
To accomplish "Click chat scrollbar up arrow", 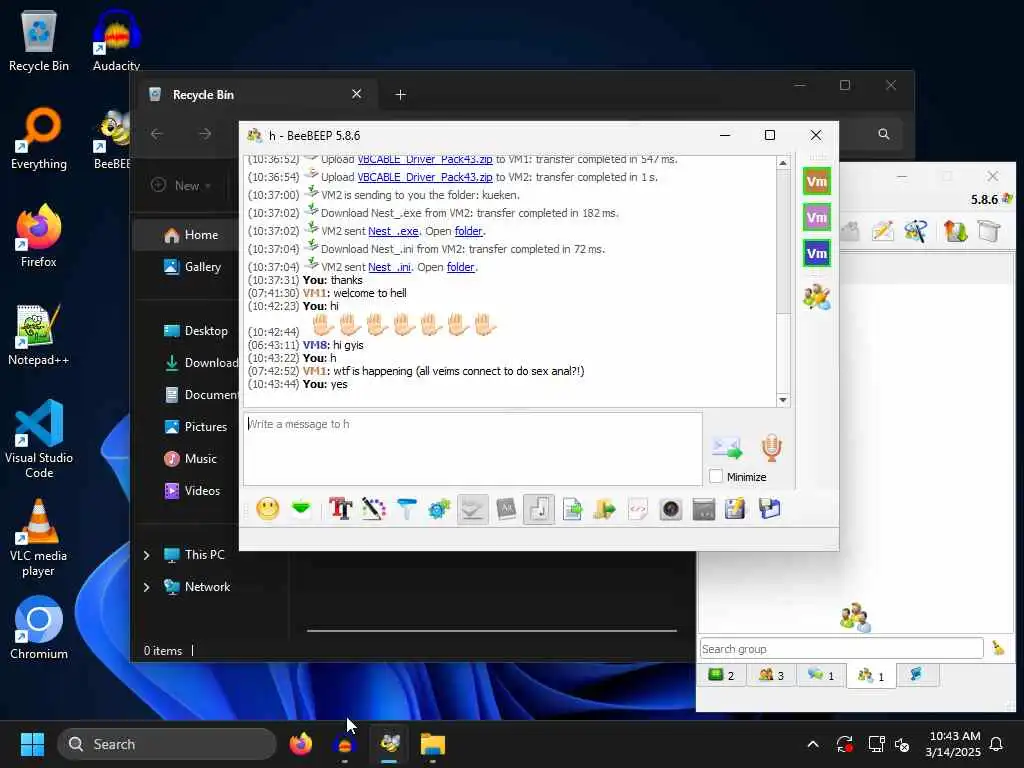I will [x=783, y=163].
